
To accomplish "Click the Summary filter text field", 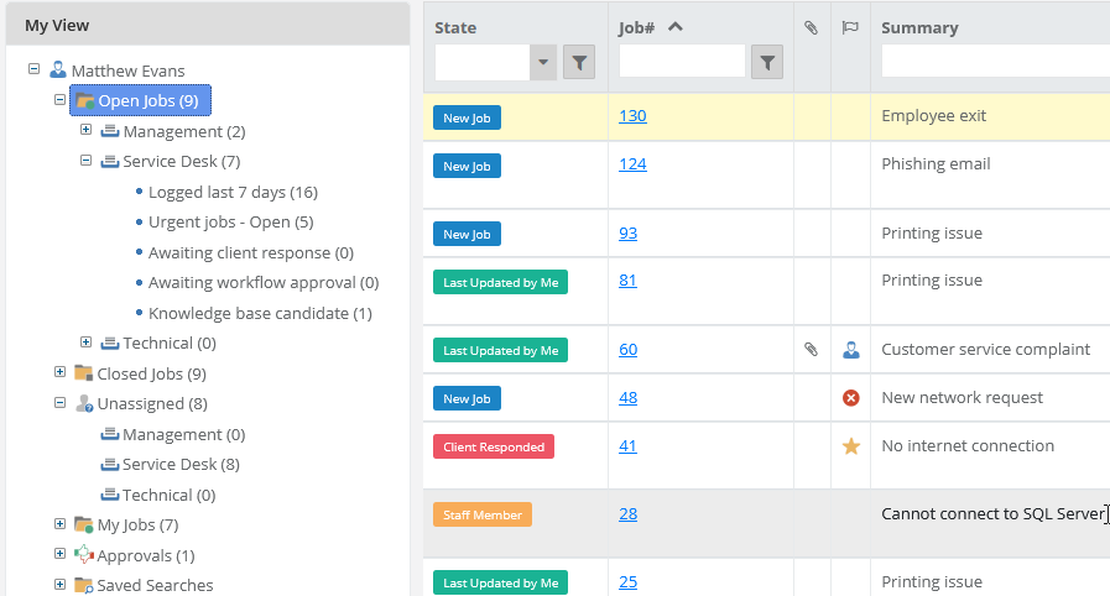I will point(995,61).
